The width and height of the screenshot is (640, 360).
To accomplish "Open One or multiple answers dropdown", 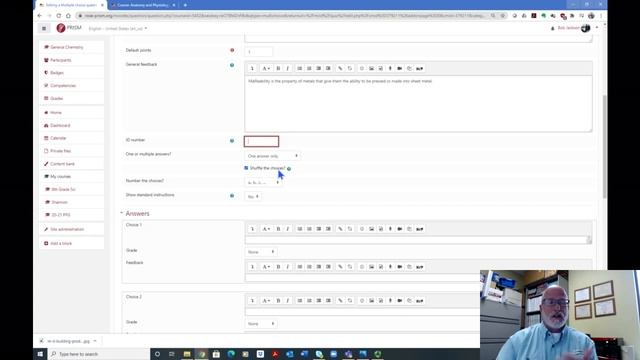I will pyautogui.click(x=272, y=156).
